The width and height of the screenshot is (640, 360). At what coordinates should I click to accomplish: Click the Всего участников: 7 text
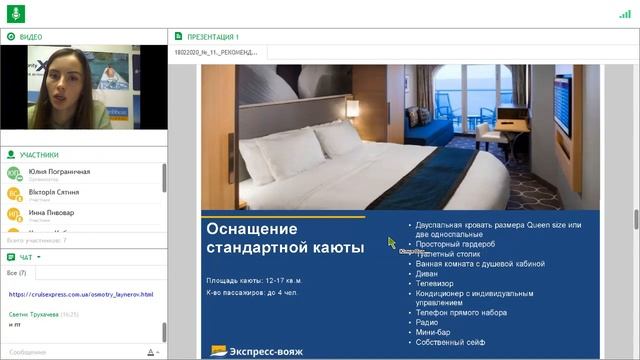click(x=36, y=240)
